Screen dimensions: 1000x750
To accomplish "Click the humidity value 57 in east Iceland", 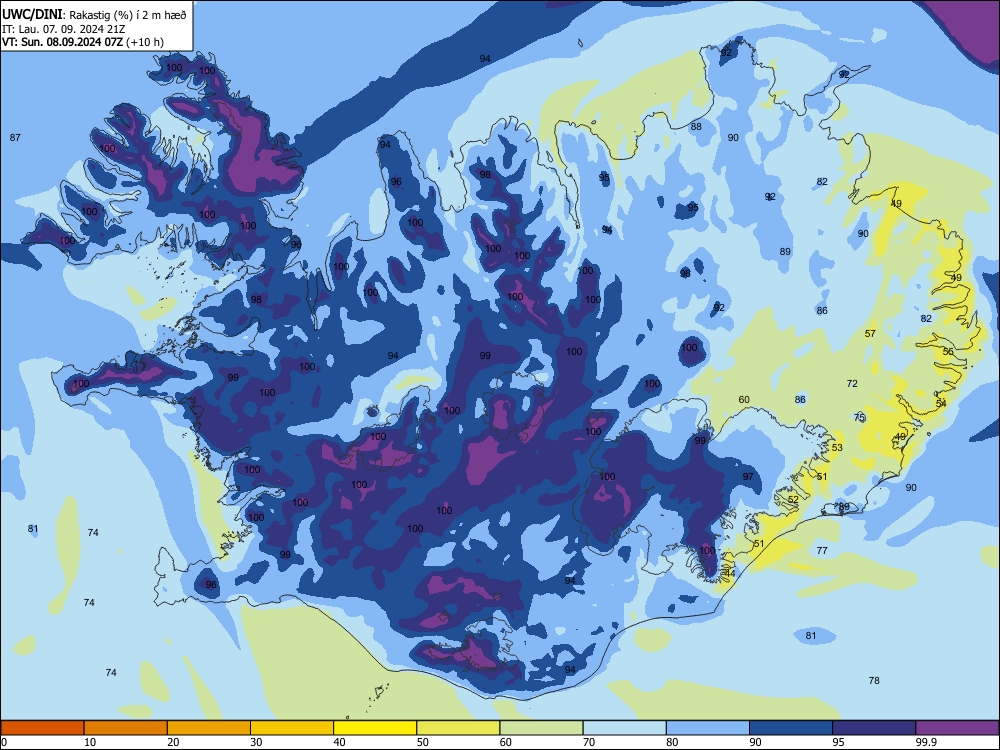I will [870, 334].
